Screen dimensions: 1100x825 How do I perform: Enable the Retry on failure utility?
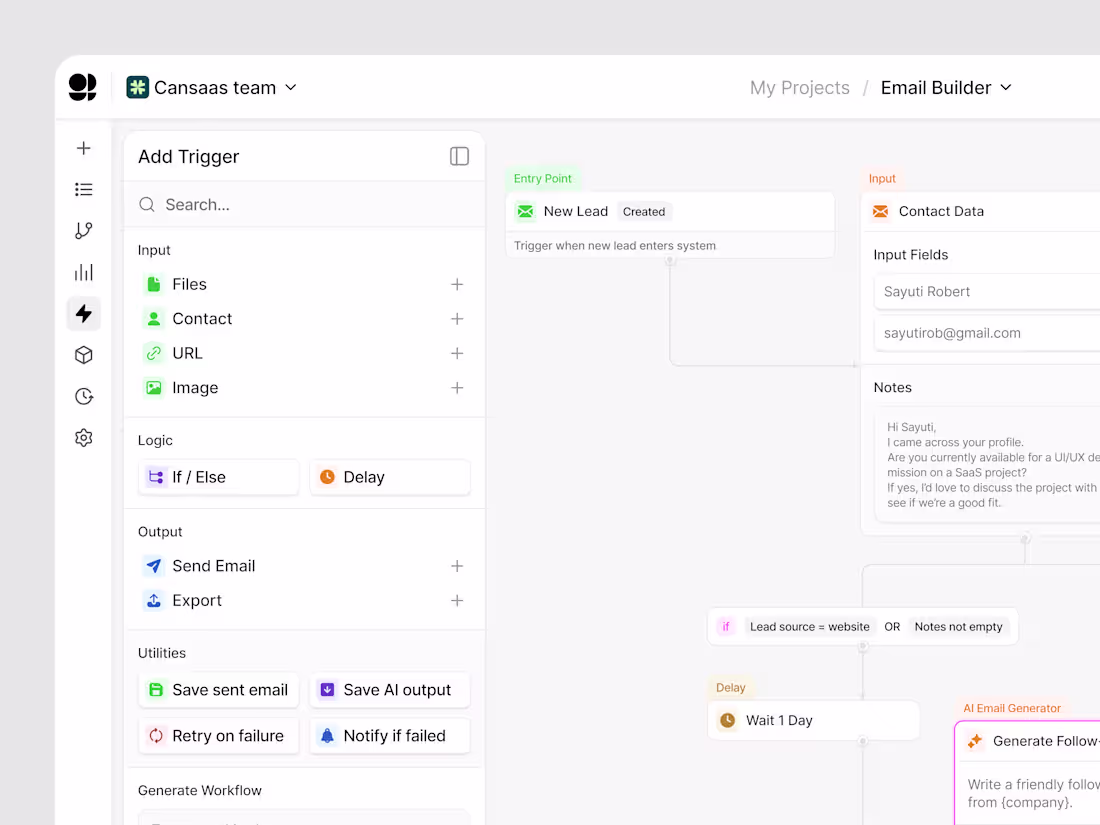click(x=218, y=736)
